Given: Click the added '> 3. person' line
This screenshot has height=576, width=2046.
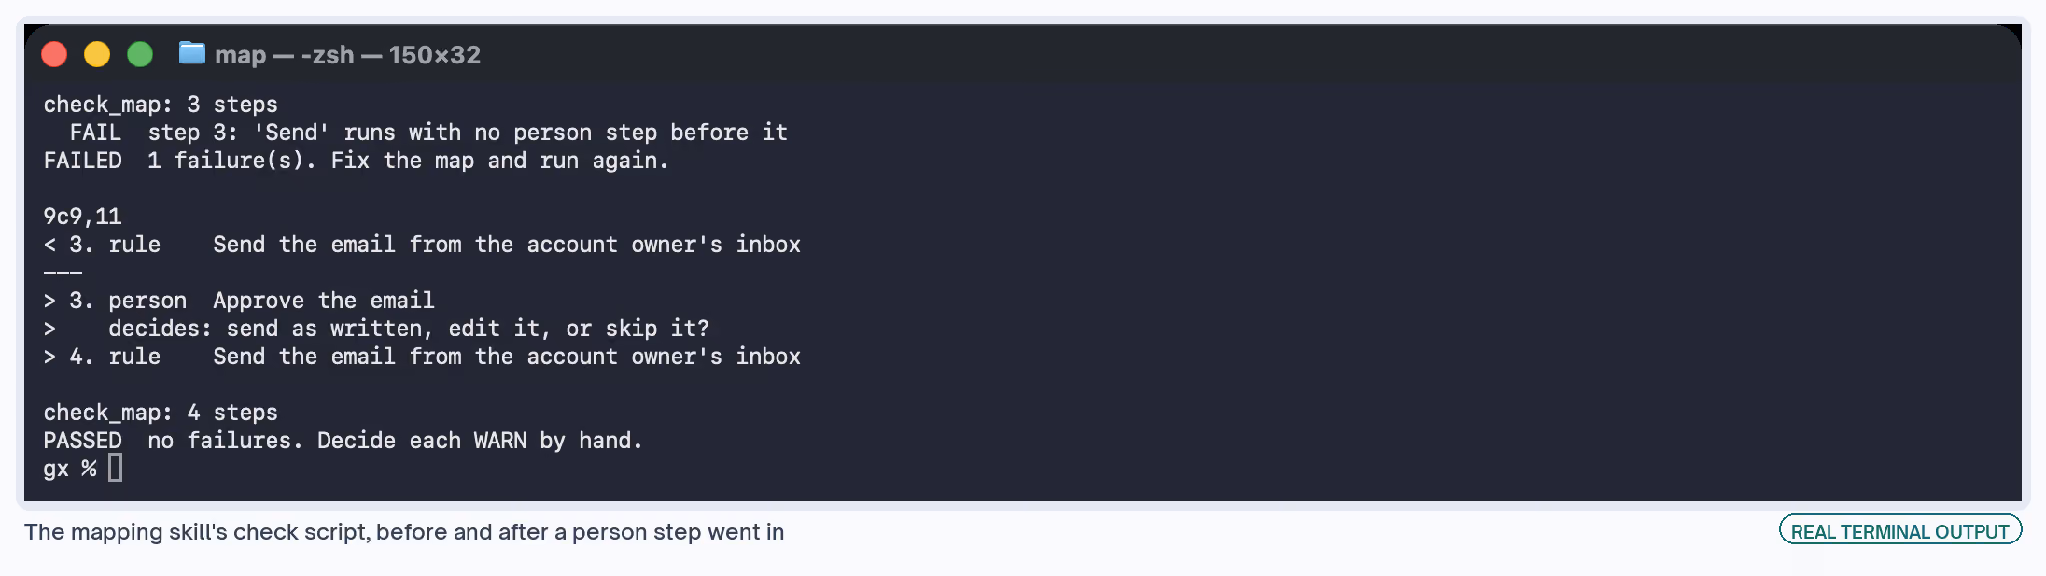Looking at the screenshot, I should (x=239, y=300).
